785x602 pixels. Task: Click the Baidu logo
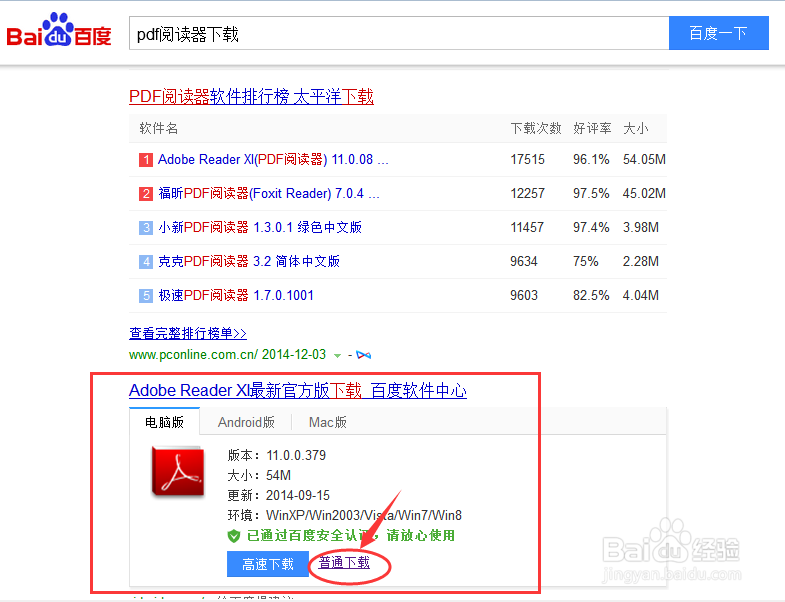[x=59, y=30]
